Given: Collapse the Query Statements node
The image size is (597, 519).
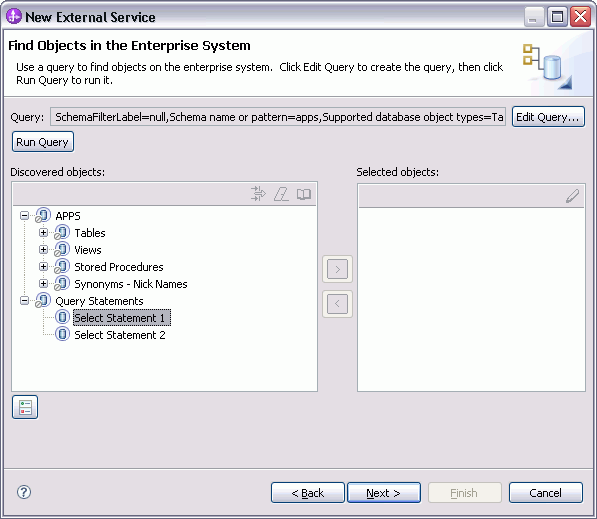Looking at the screenshot, I should pos(24,301).
